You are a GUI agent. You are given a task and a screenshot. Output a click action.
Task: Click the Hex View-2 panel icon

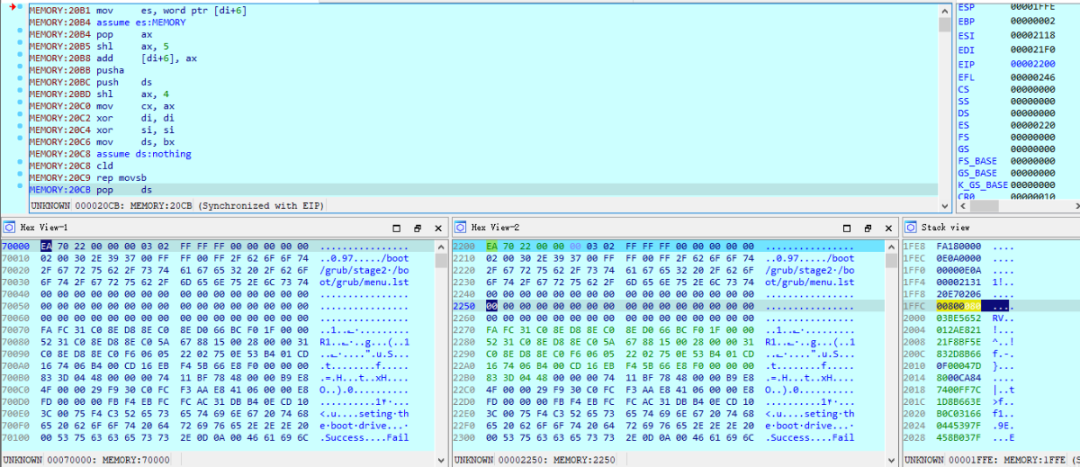[x=460, y=227]
